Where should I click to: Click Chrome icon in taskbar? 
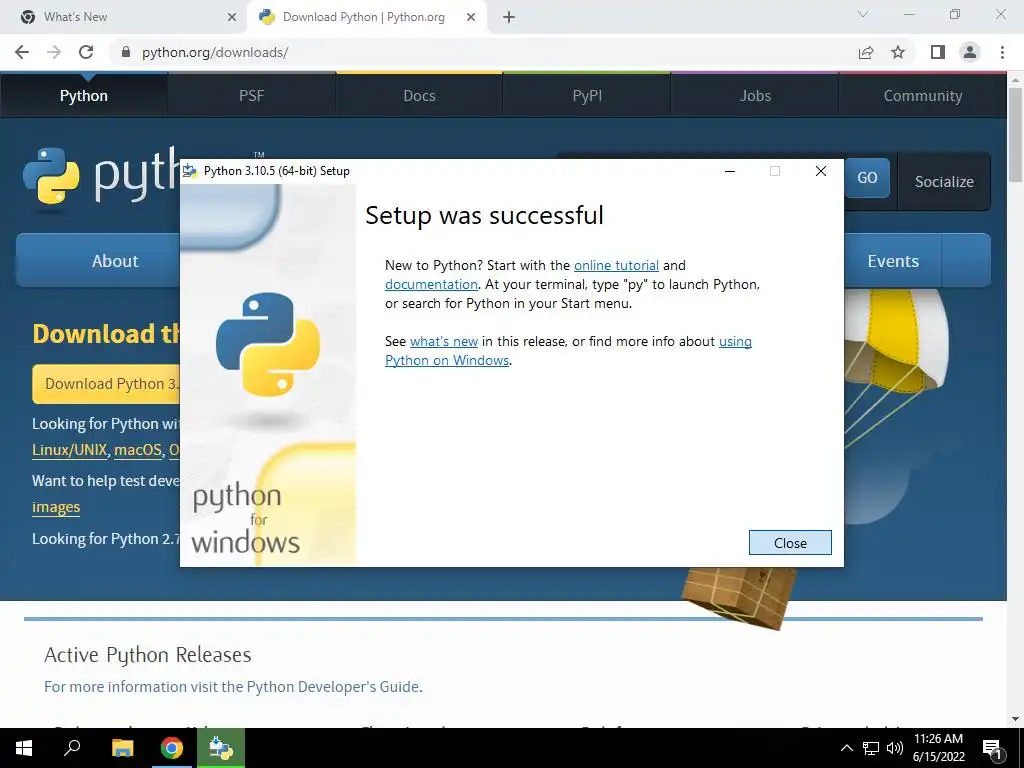pyautogui.click(x=172, y=748)
